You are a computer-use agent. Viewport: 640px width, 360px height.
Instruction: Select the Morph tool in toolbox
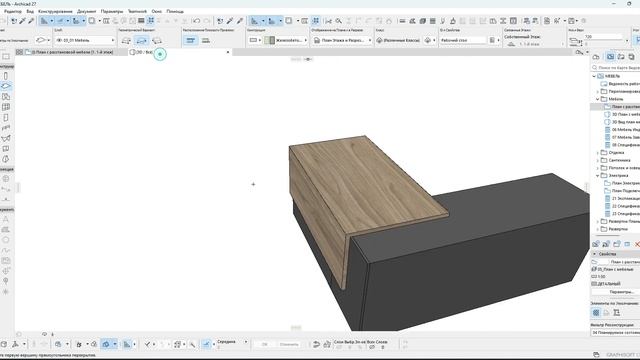(6, 159)
